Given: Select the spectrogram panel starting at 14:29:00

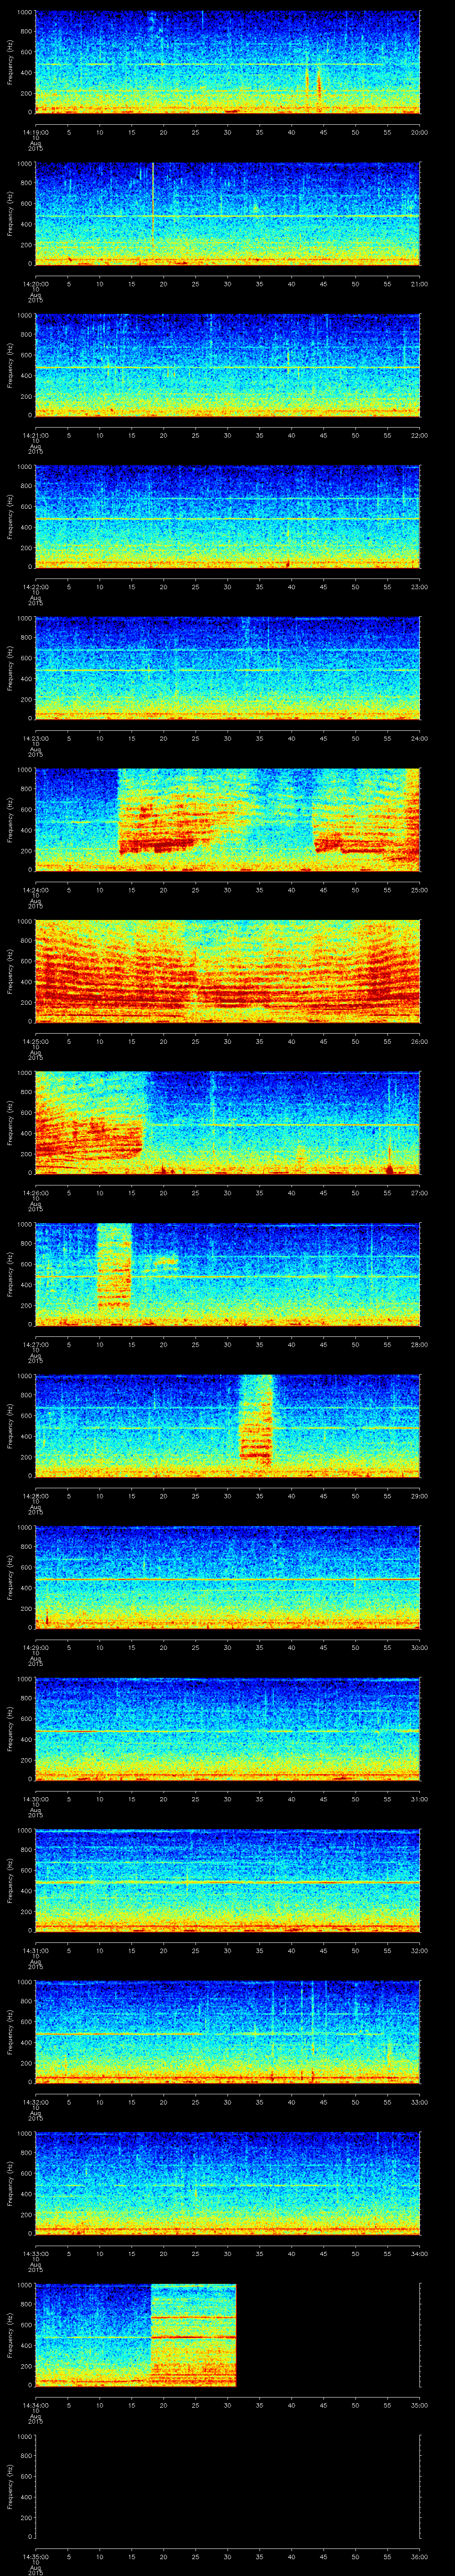Looking at the screenshot, I should coord(227,1577).
